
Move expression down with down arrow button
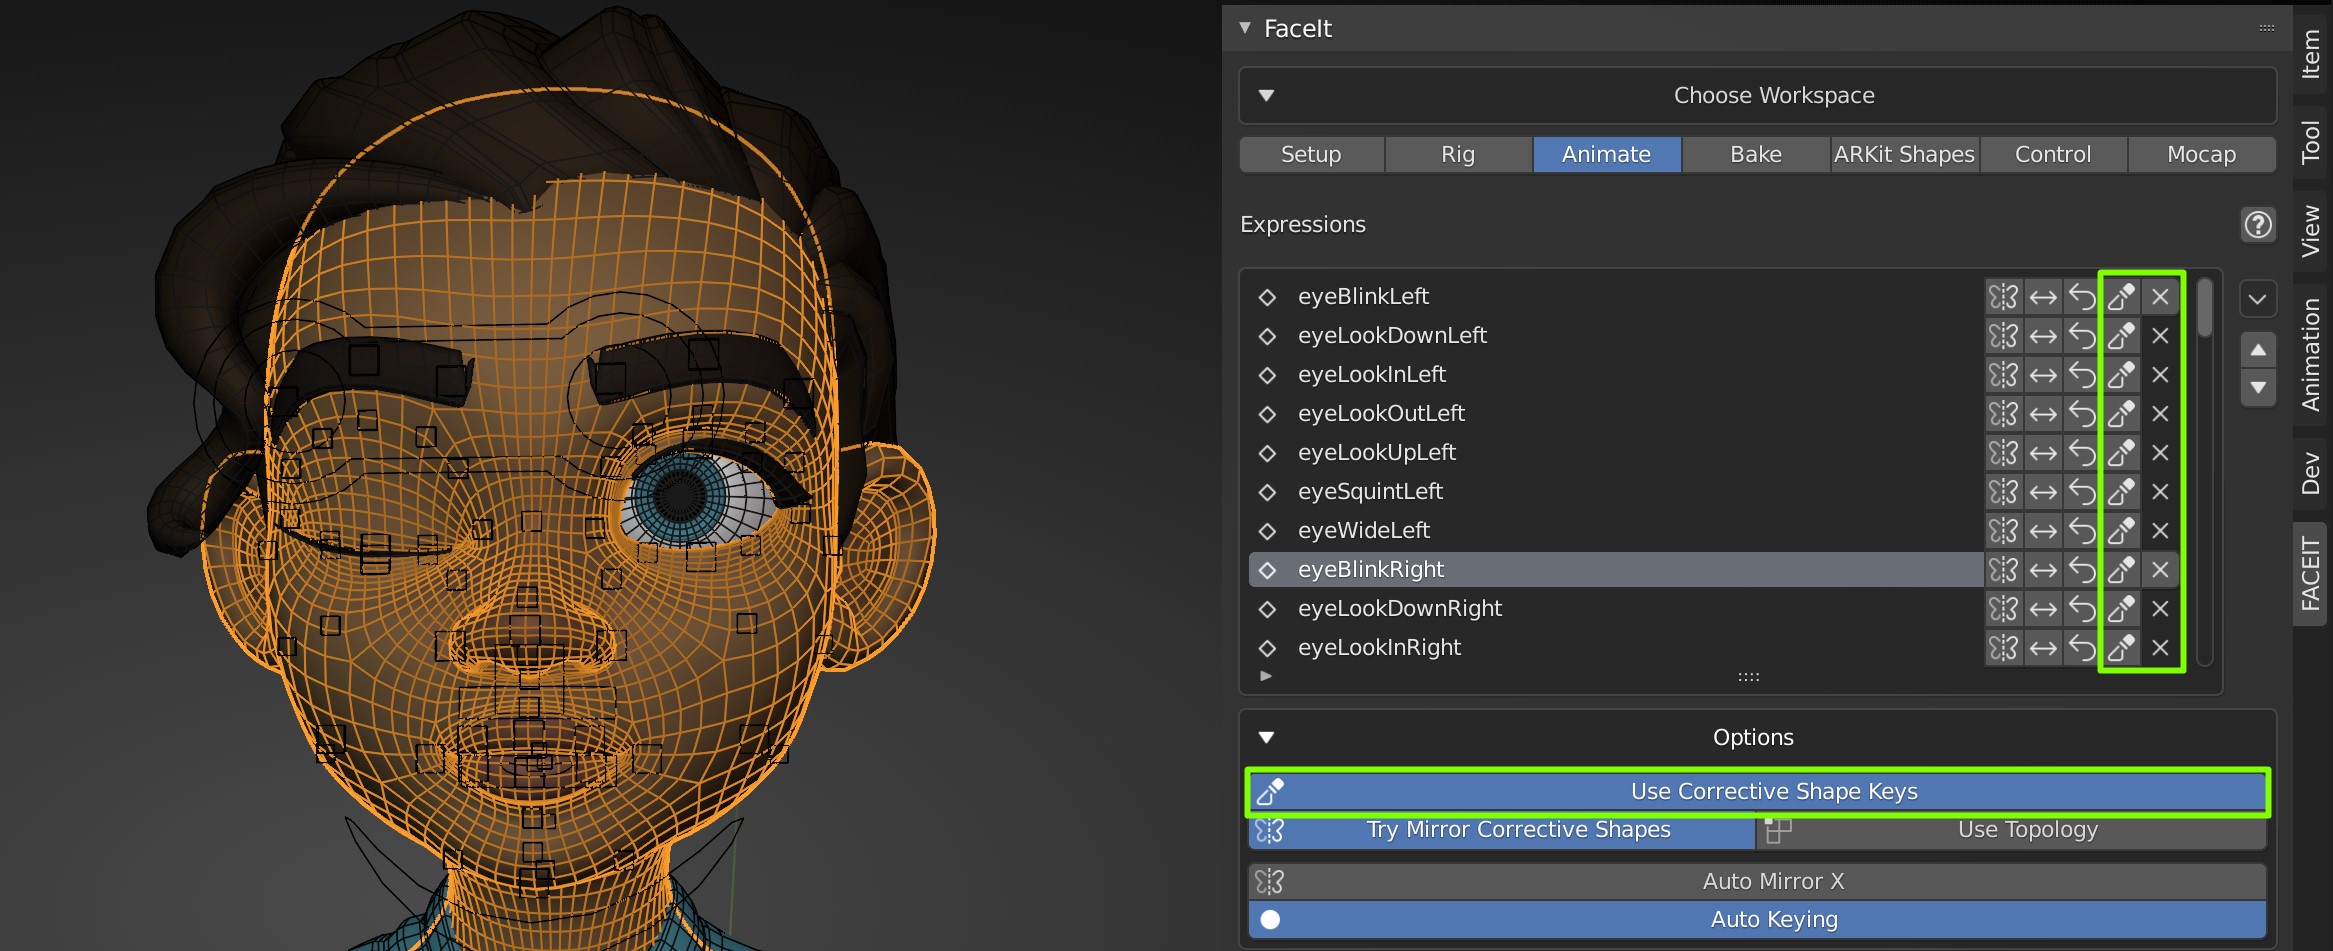click(x=2258, y=388)
